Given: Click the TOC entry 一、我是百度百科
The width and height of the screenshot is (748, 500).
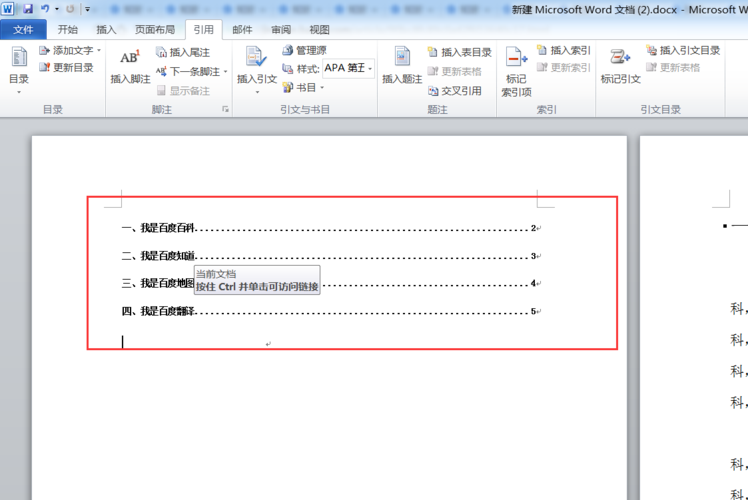Looking at the screenshot, I should (158, 228).
